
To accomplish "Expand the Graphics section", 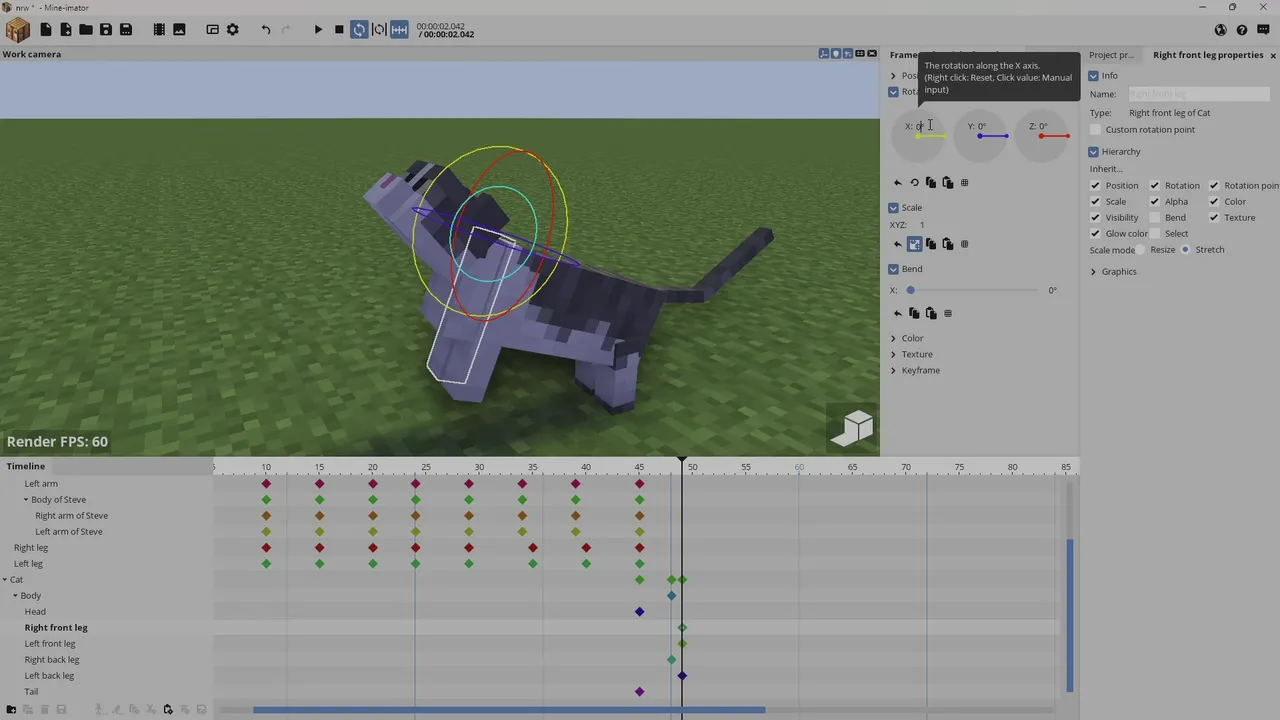I will (1093, 272).
